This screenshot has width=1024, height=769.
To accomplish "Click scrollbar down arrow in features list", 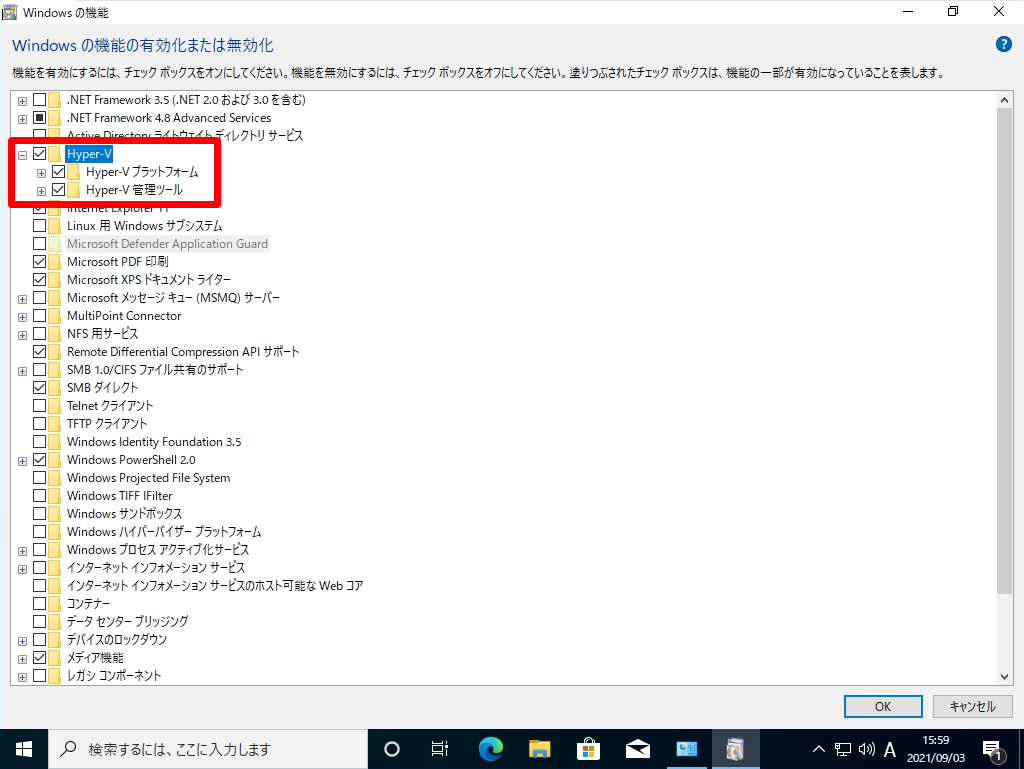I will click(x=1004, y=677).
